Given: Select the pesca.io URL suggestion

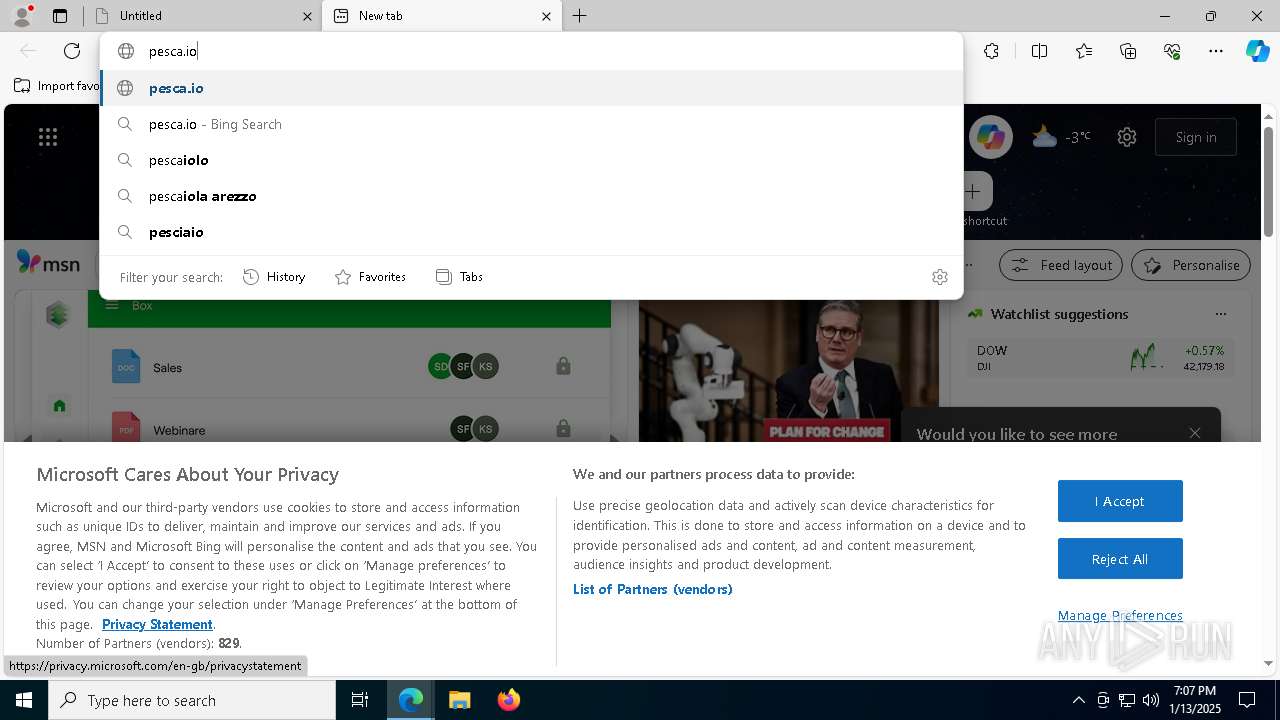Looking at the screenshot, I should (531, 88).
